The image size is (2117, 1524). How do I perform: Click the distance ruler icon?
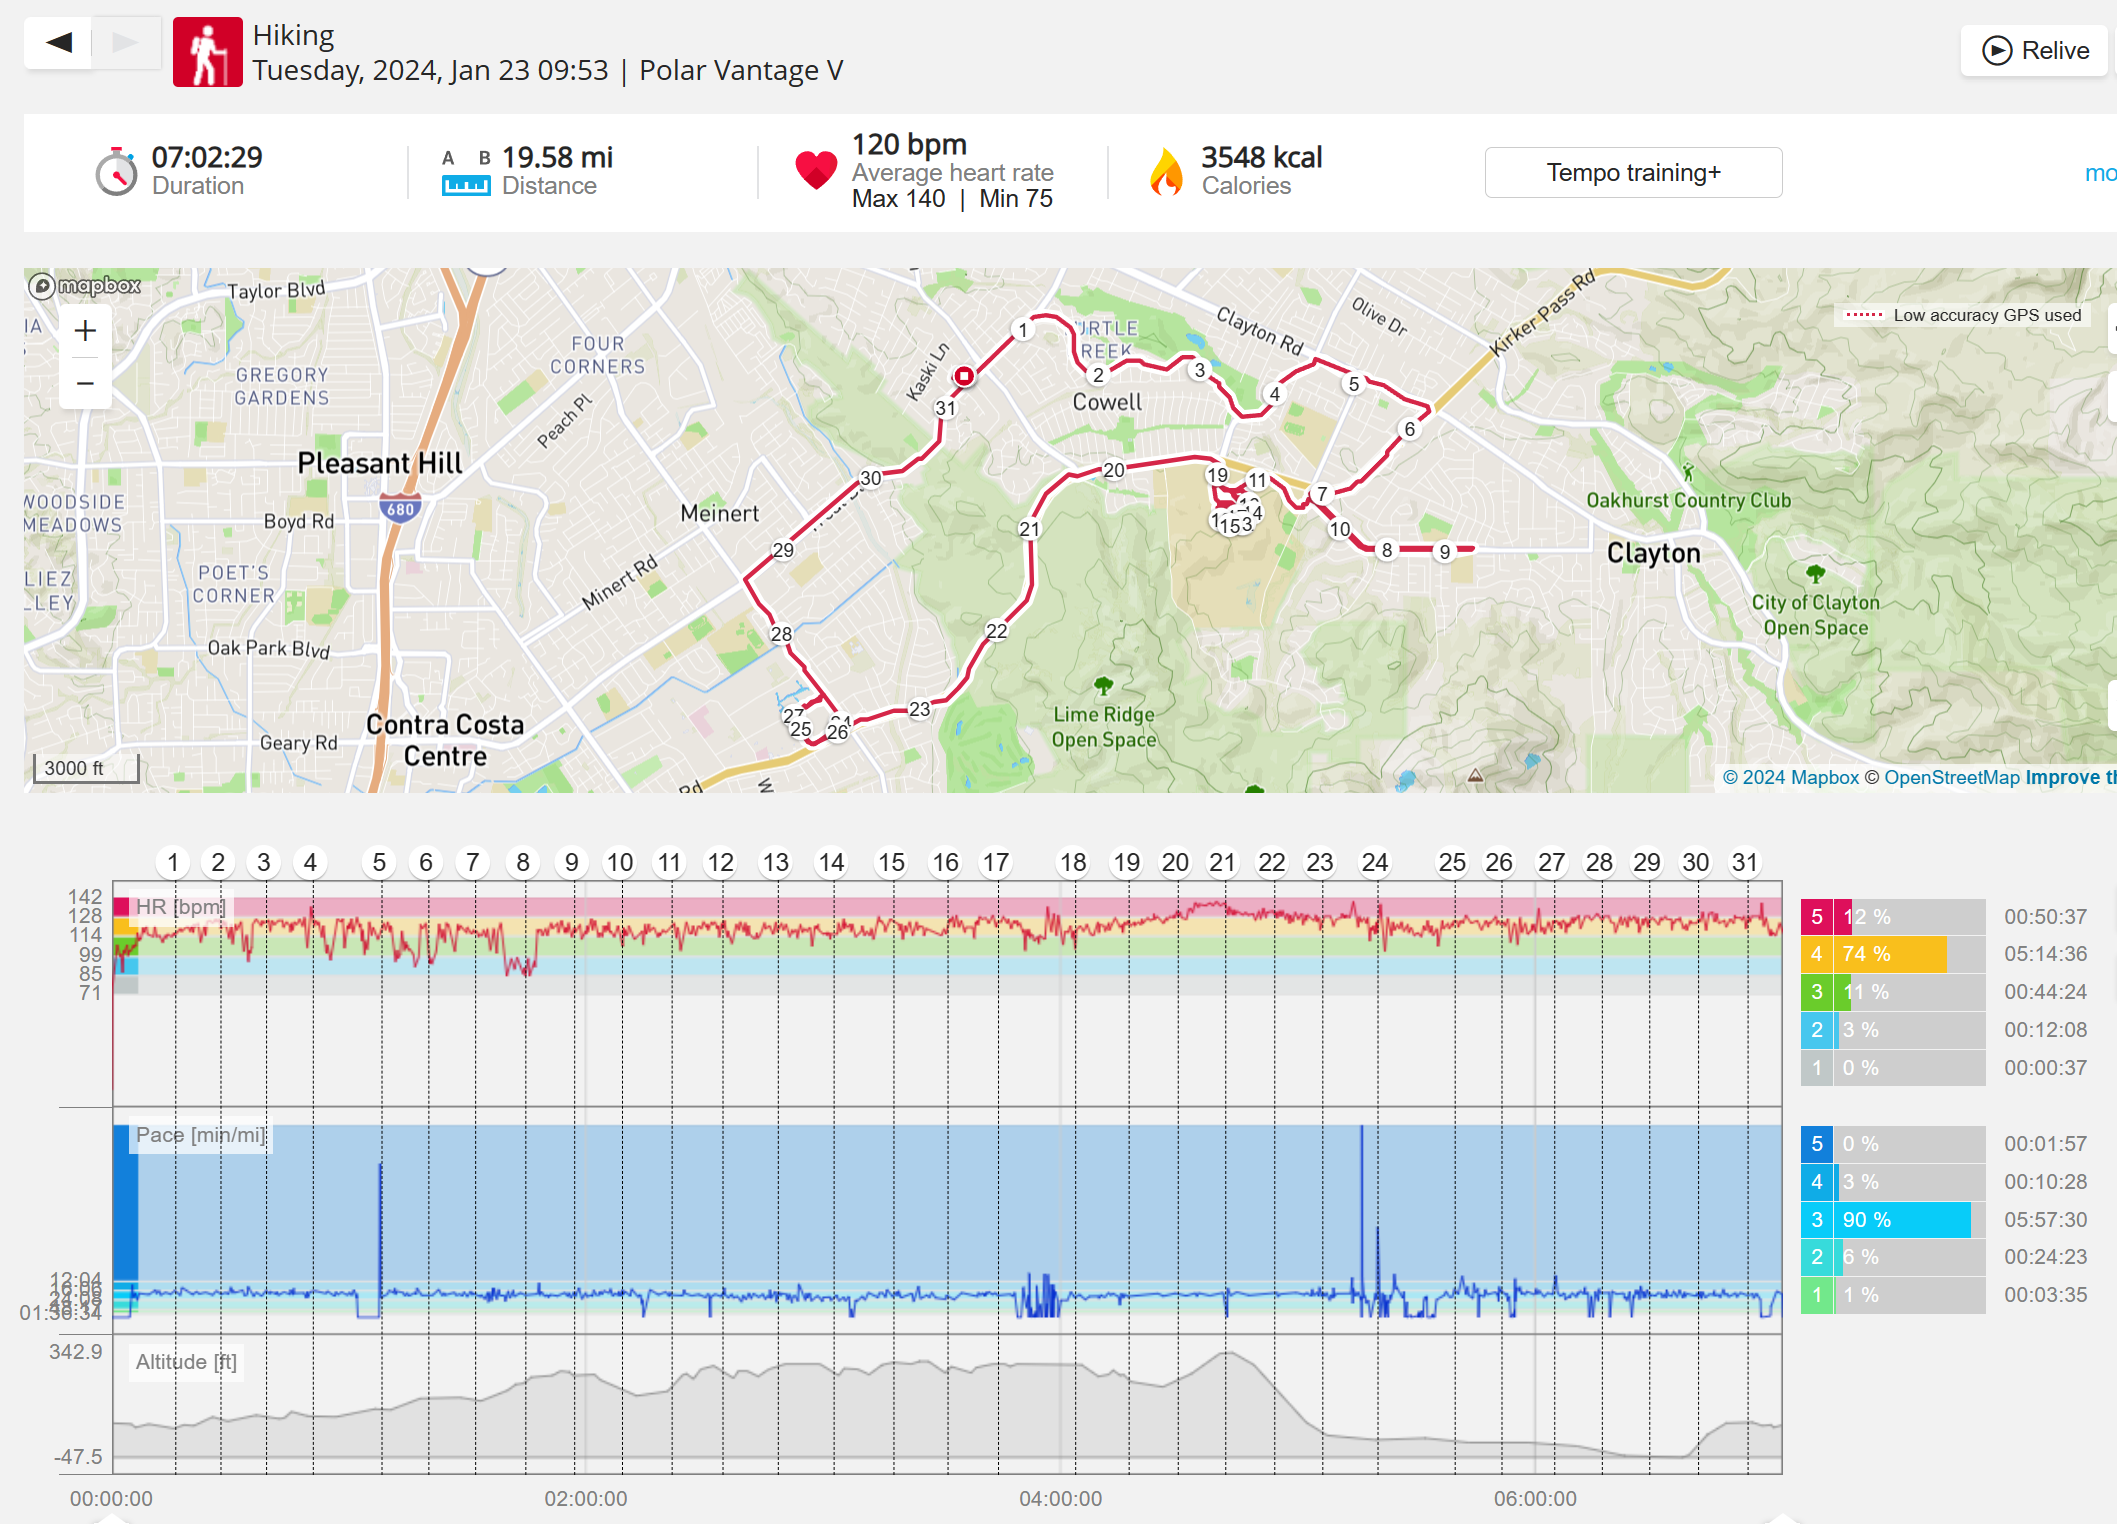tap(466, 184)
